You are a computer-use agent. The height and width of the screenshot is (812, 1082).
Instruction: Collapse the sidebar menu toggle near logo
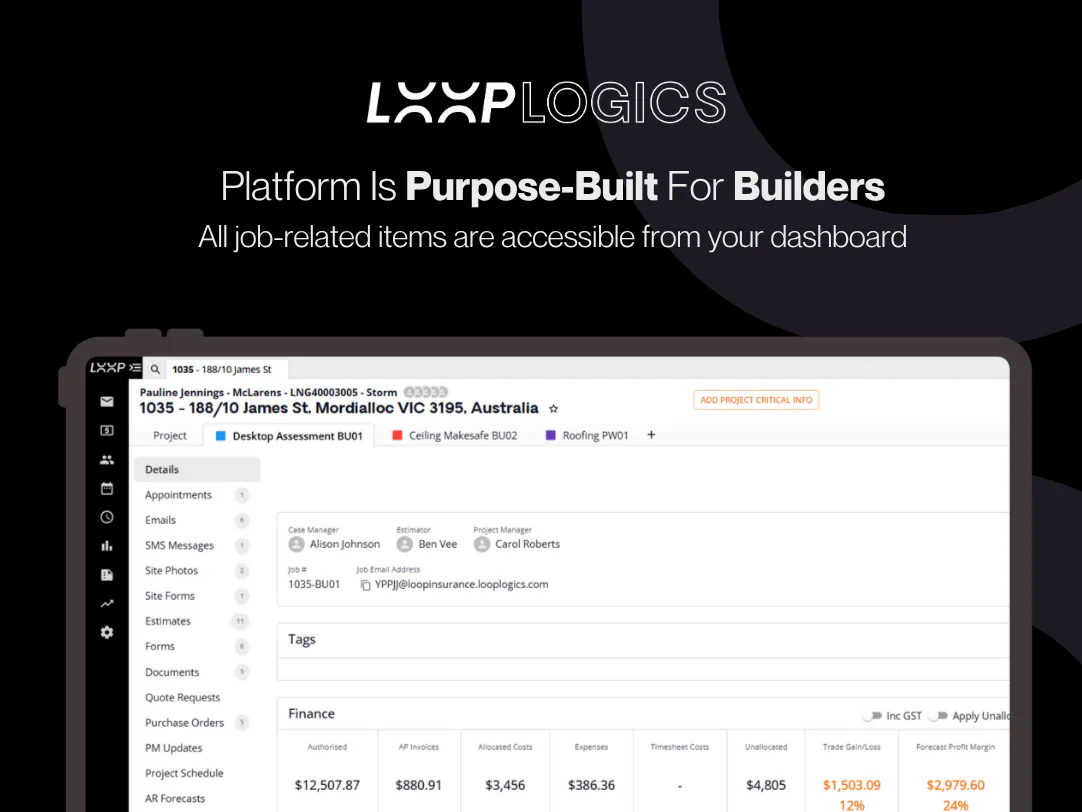pos(135,368)
